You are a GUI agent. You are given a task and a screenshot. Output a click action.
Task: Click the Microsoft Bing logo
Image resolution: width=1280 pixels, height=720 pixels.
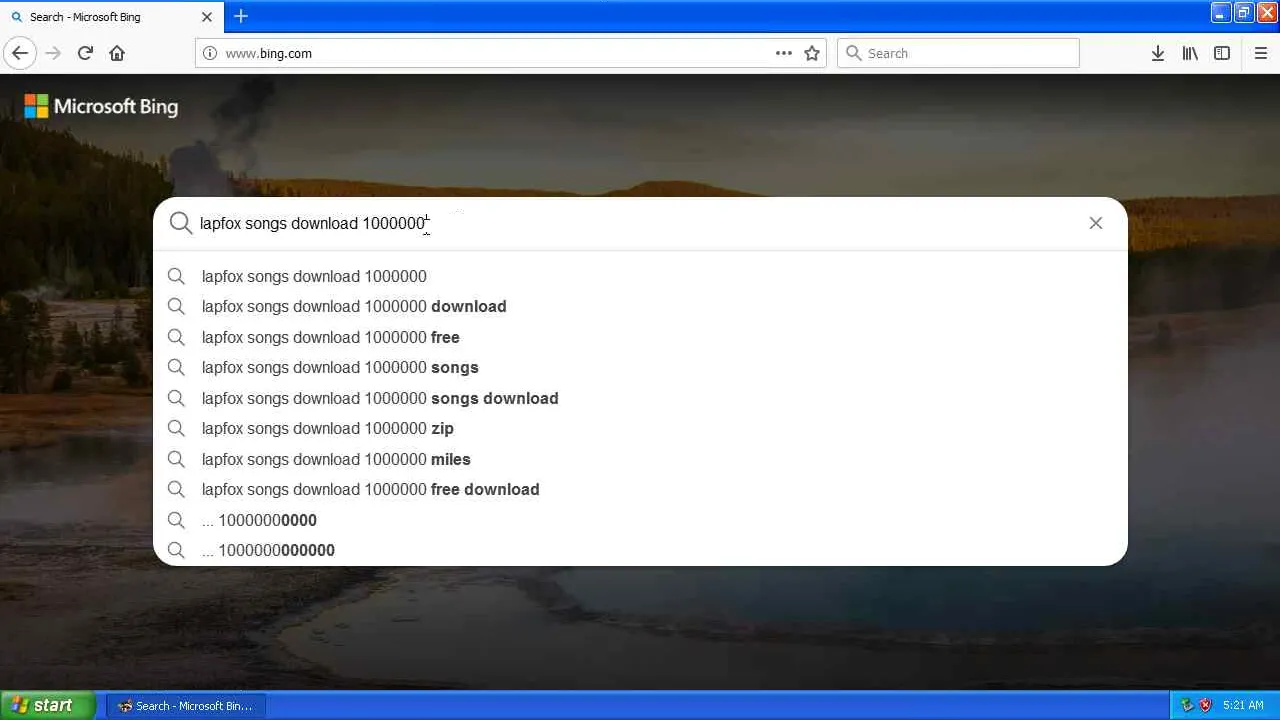click(x=101, y=106)
